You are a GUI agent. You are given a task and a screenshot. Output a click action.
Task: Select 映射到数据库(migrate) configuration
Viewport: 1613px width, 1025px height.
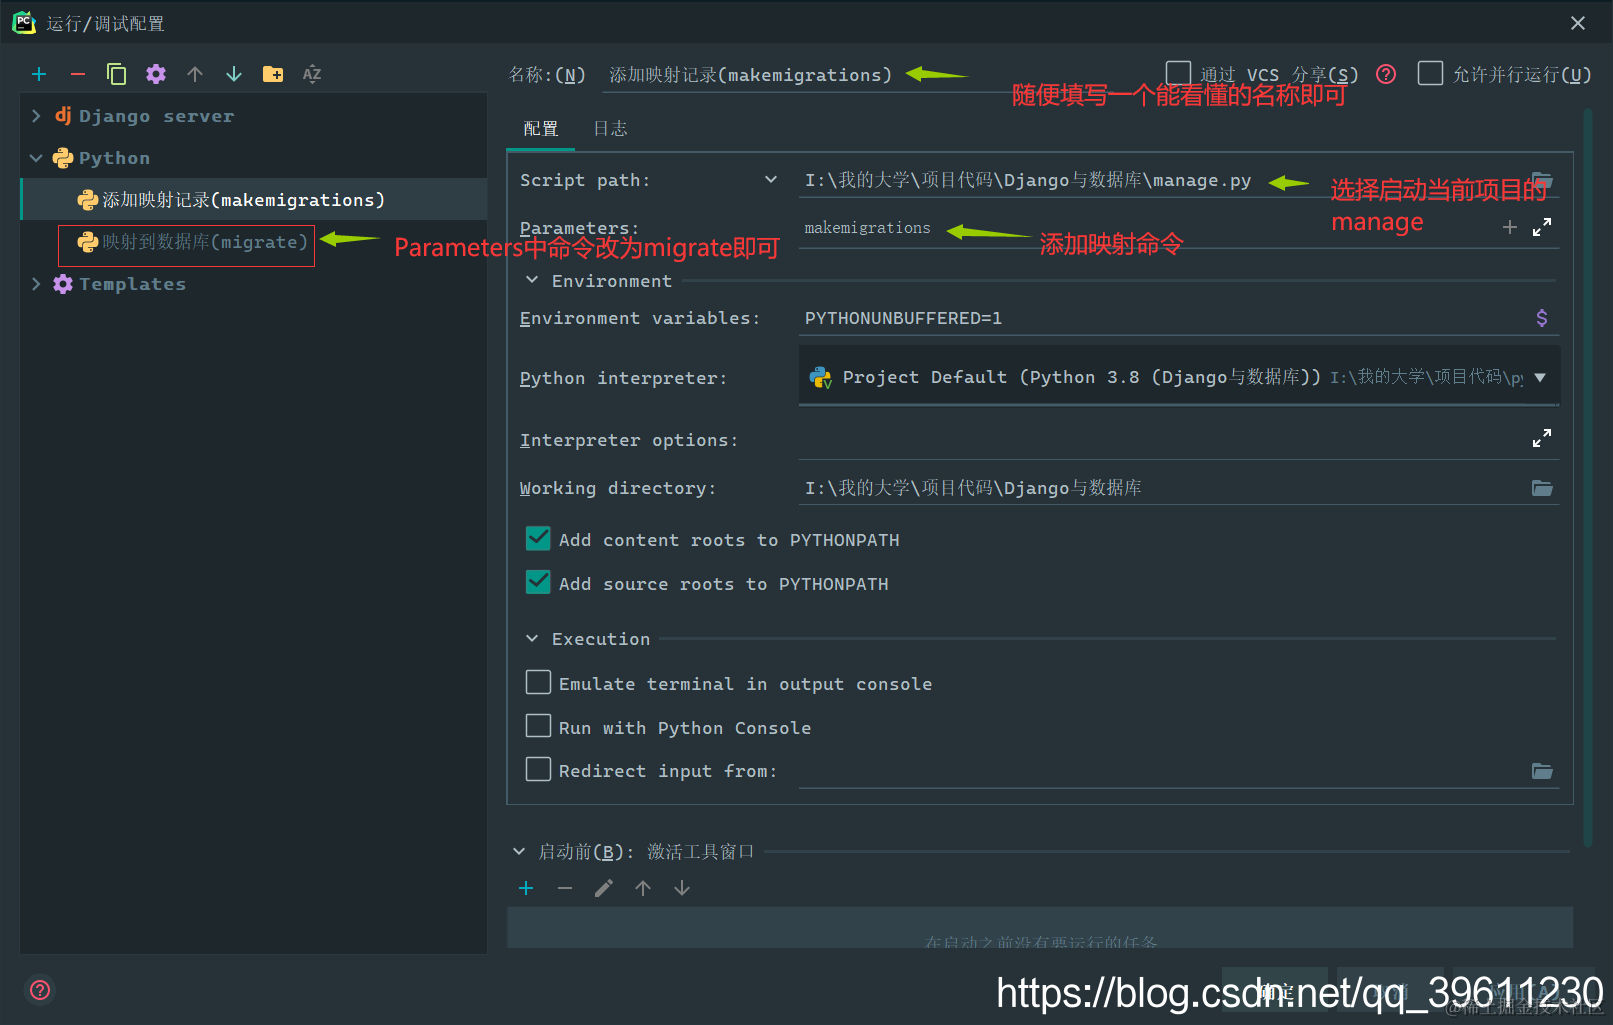click(x=192, y=242)
